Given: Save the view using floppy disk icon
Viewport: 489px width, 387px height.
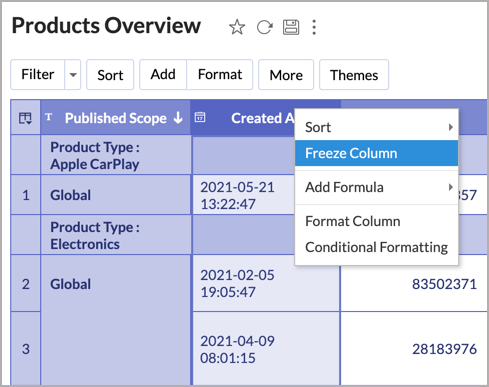Looking at the screenshot, I should (x=291, y=27).
